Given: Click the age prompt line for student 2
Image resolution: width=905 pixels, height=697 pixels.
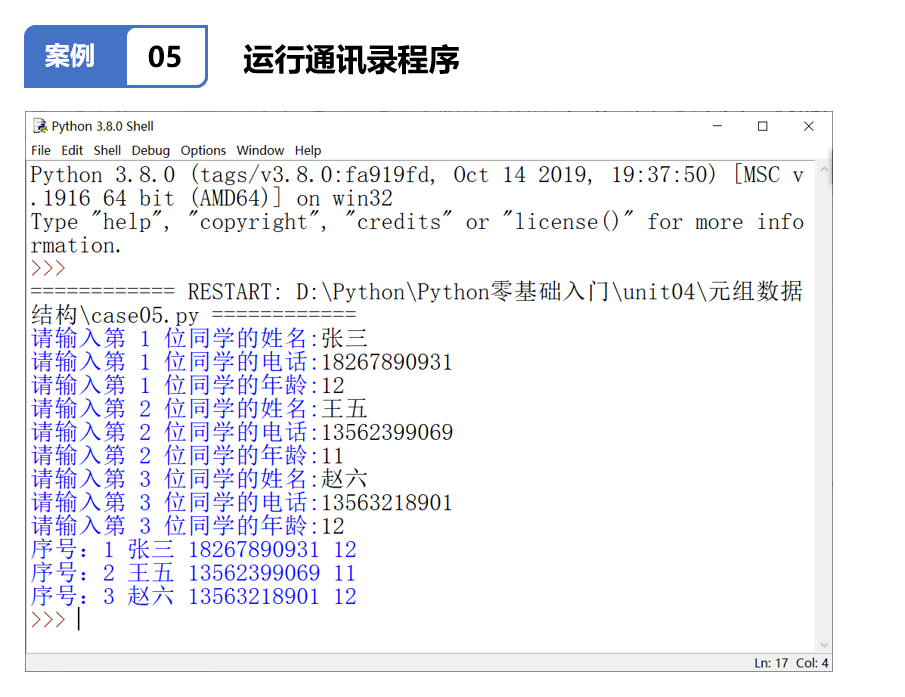Looking at the screenshot, I should [187, 456].
